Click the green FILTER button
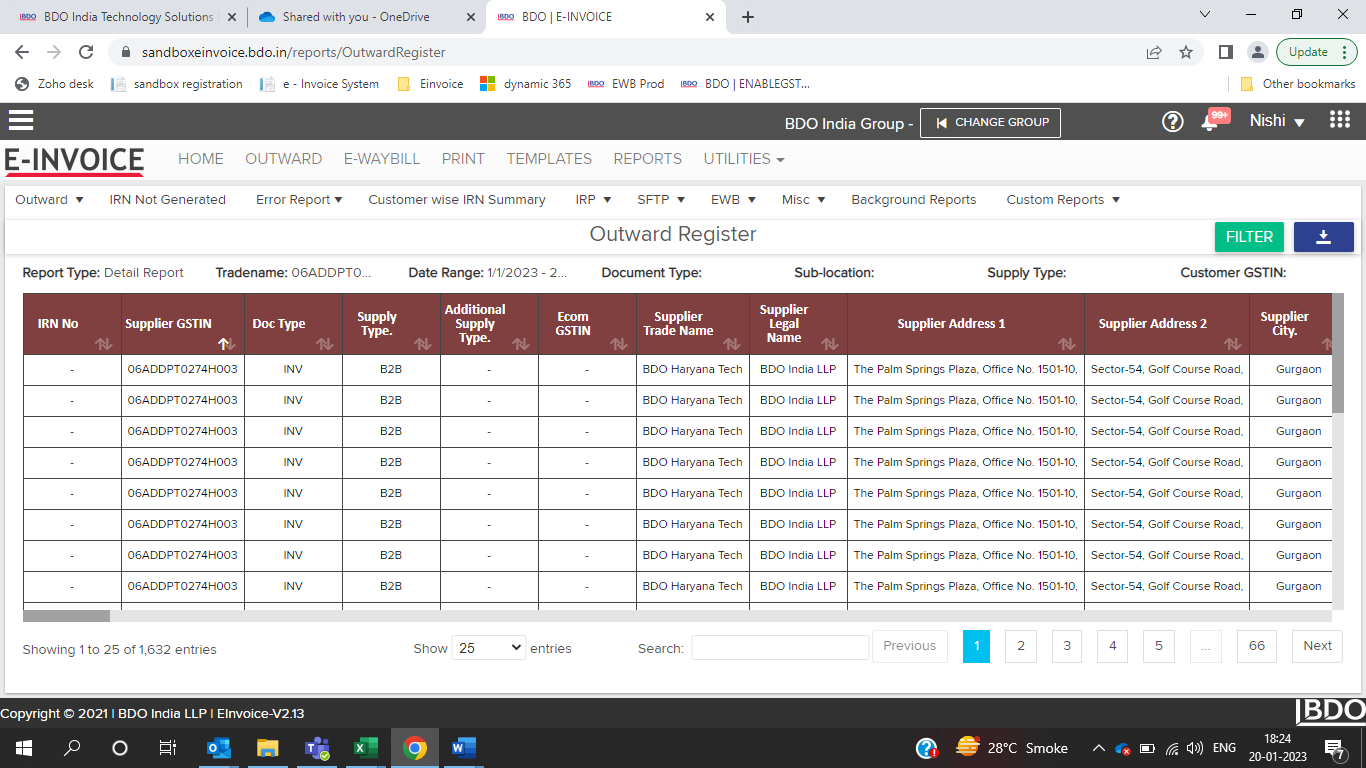This screenshot has height=768, width=1366. coord(1249,237)
